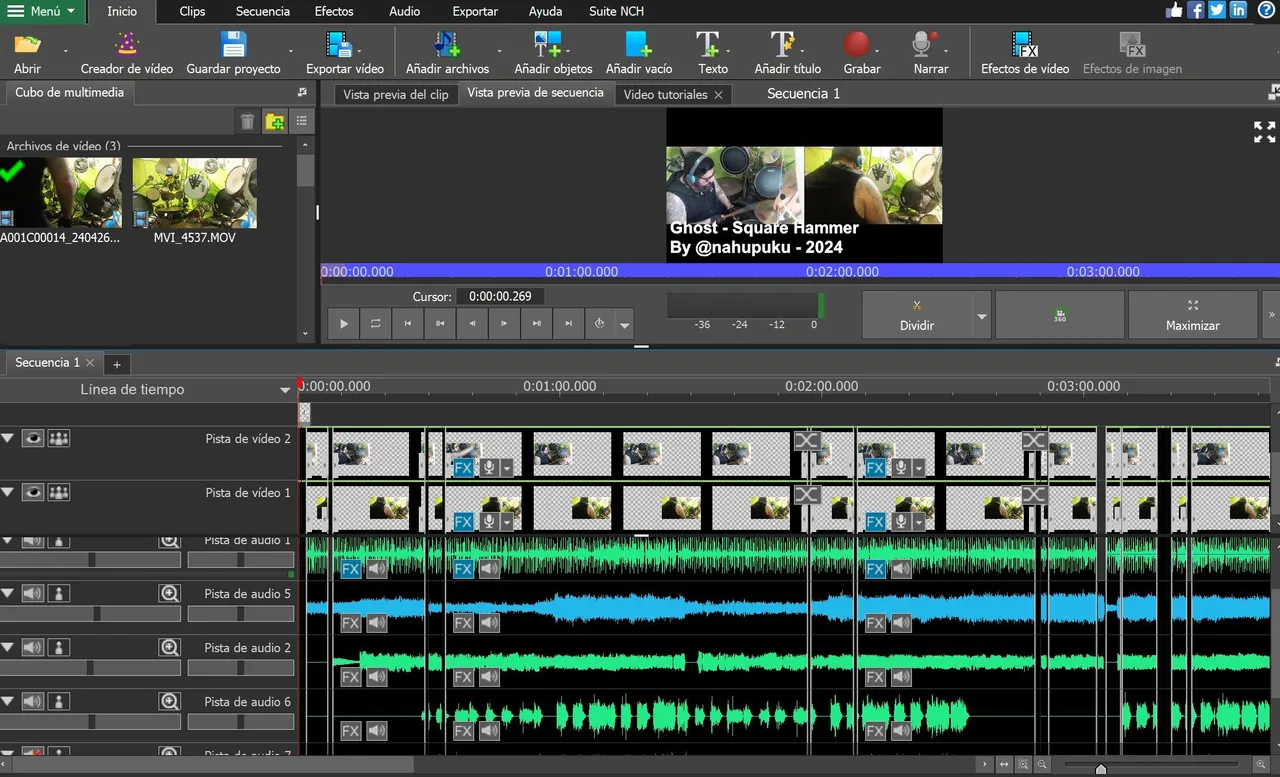Click the Exportar vídeo icon
The height and width of the screenshot is (777, 1280).
tap(340, 45)
